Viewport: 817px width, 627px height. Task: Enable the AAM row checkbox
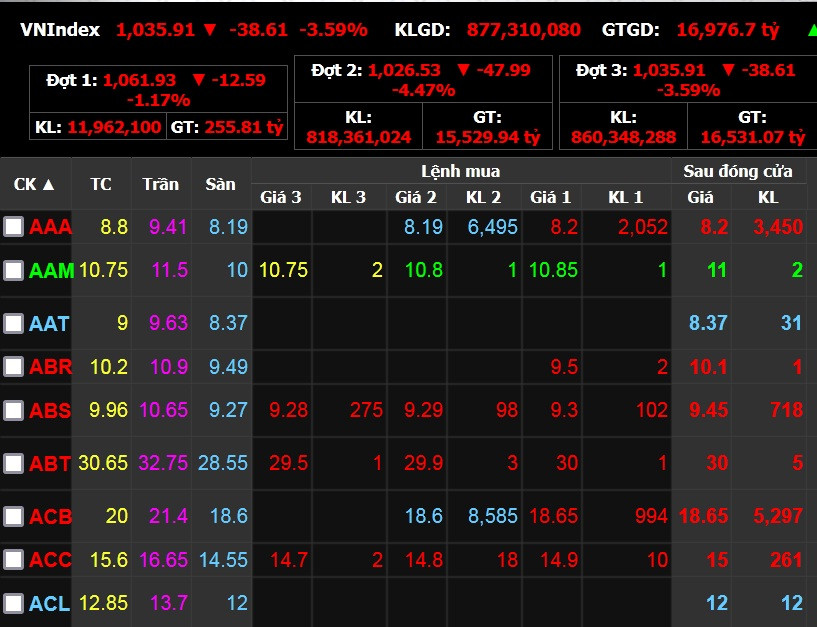point(13,270)
